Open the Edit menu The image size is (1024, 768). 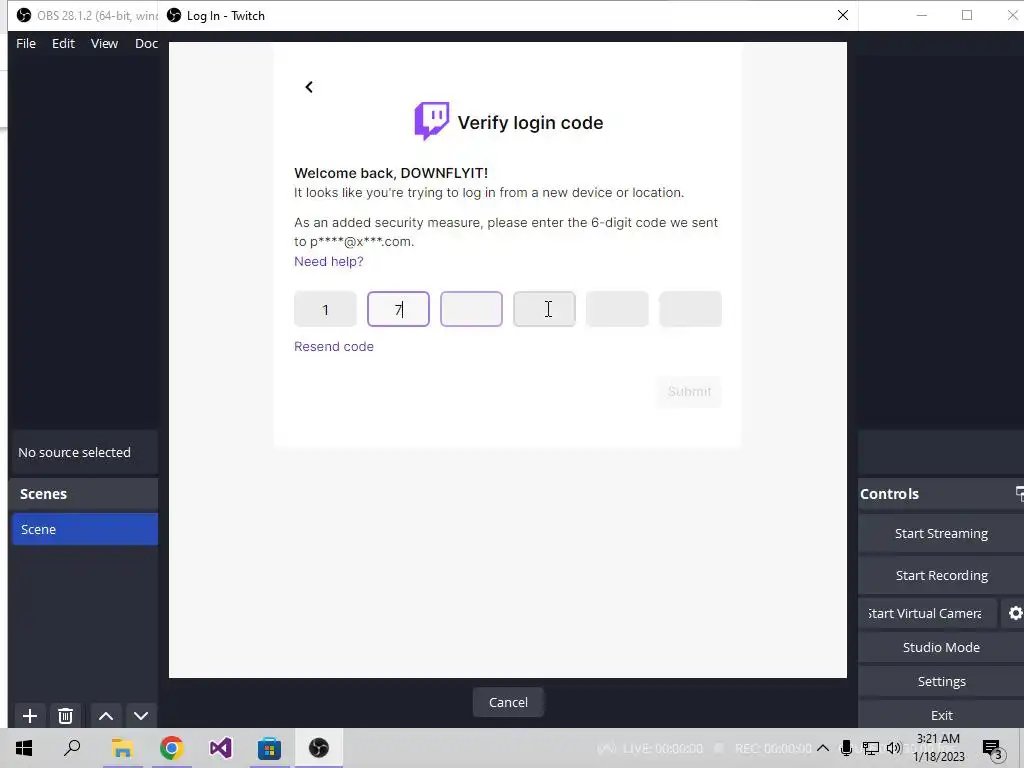coord(63,43)
